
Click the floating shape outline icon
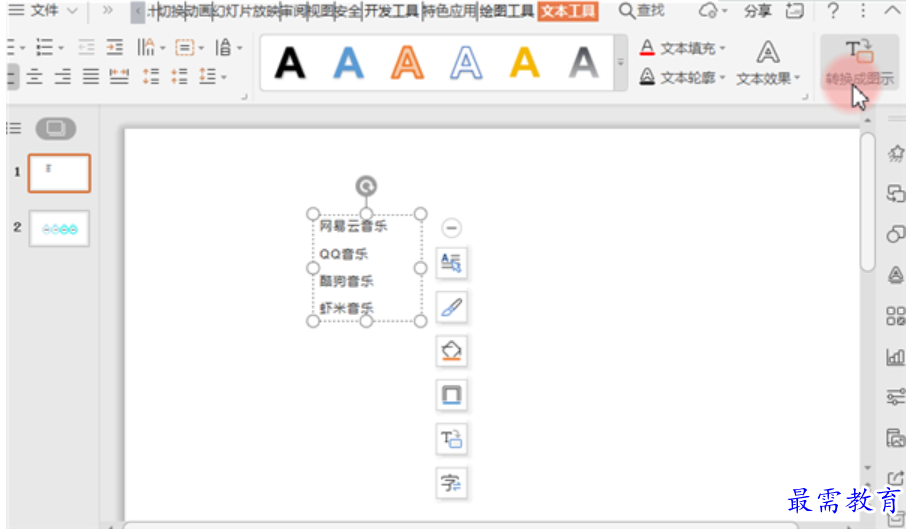point(451,395)
